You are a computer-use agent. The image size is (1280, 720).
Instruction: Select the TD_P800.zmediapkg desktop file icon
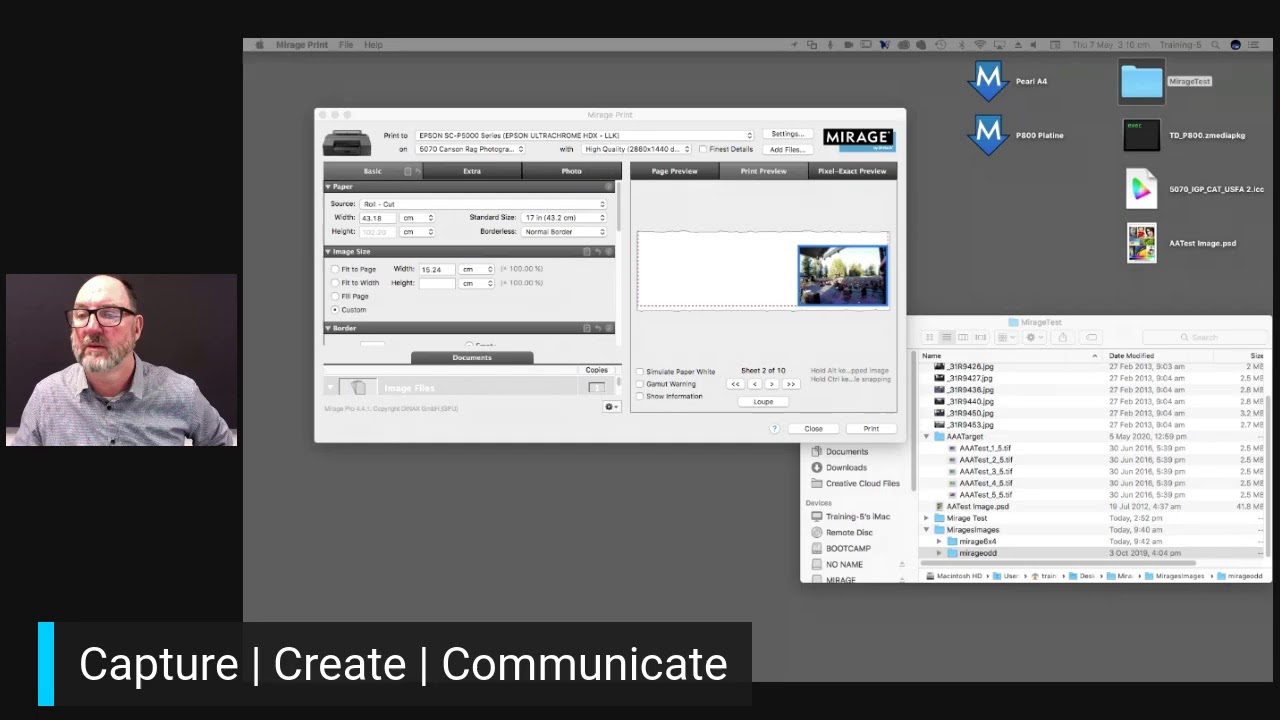pyautogui.click(x=1141, y=135)
